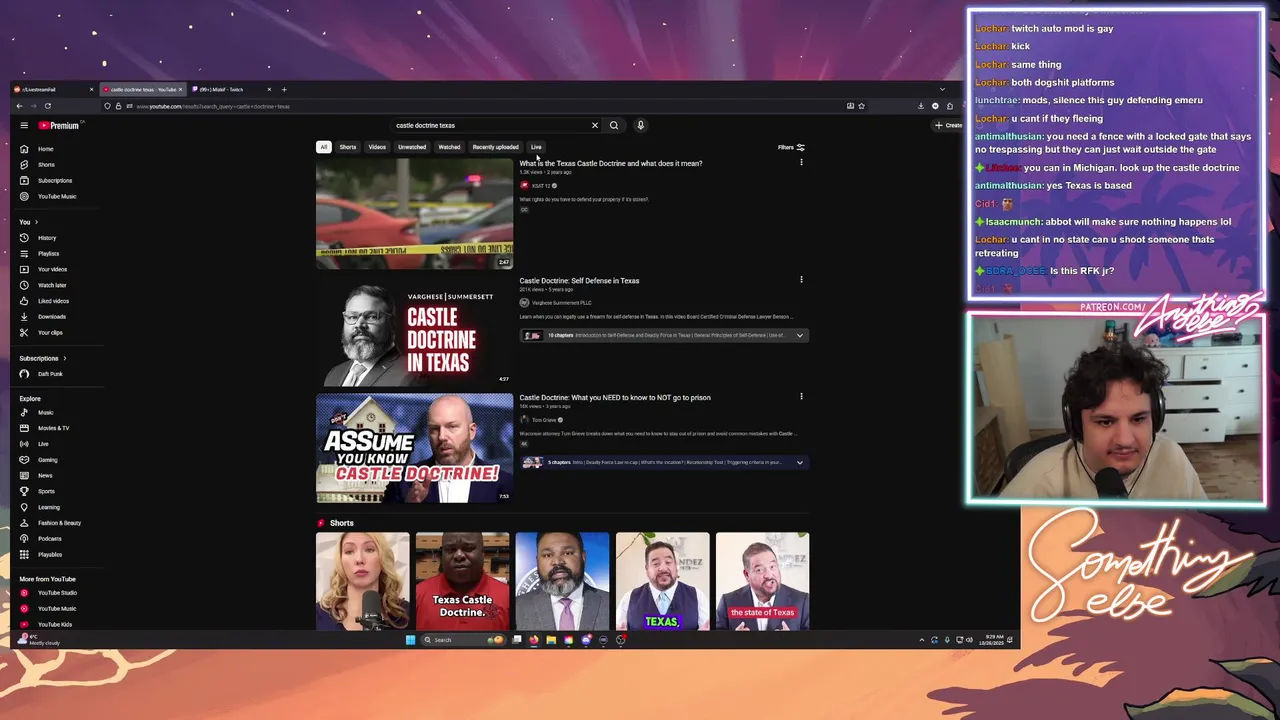The width and height of the screenshot is (1280, 720).
Task: Expand the You section chevron
Action: point(36,222)
